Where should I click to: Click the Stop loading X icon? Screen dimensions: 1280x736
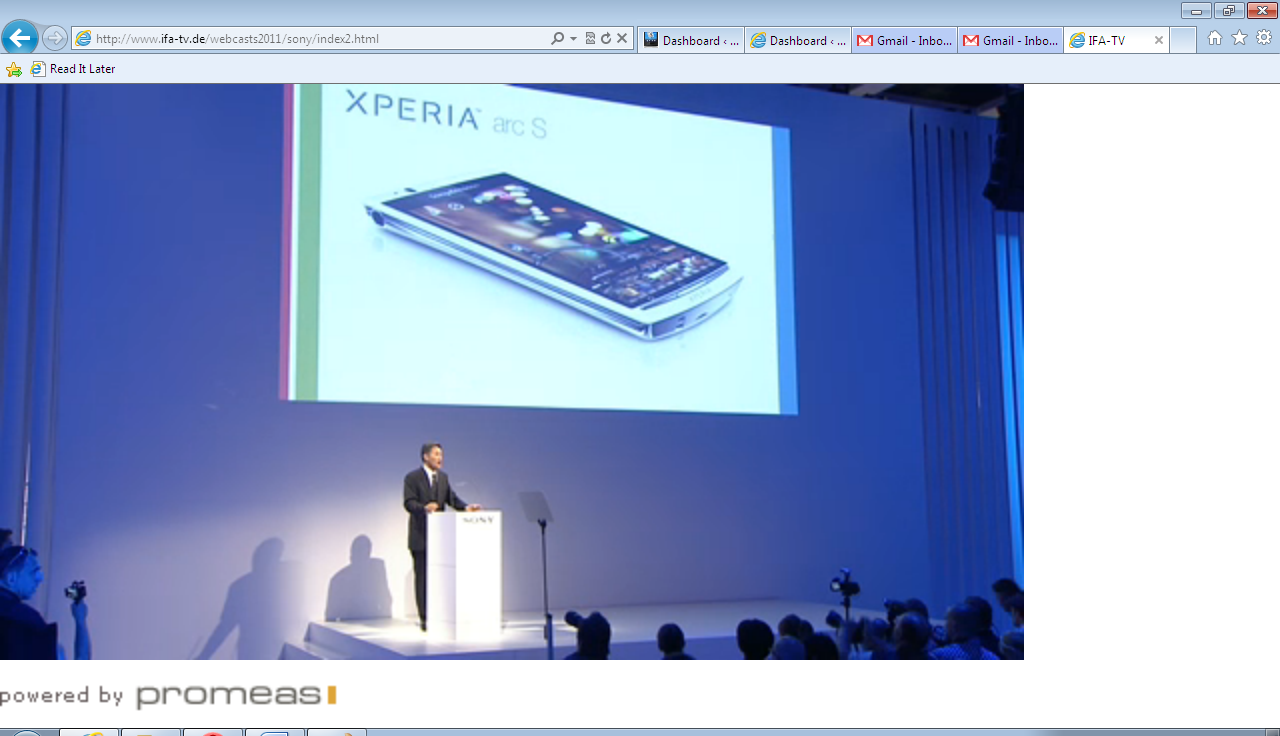coord(622,39)
